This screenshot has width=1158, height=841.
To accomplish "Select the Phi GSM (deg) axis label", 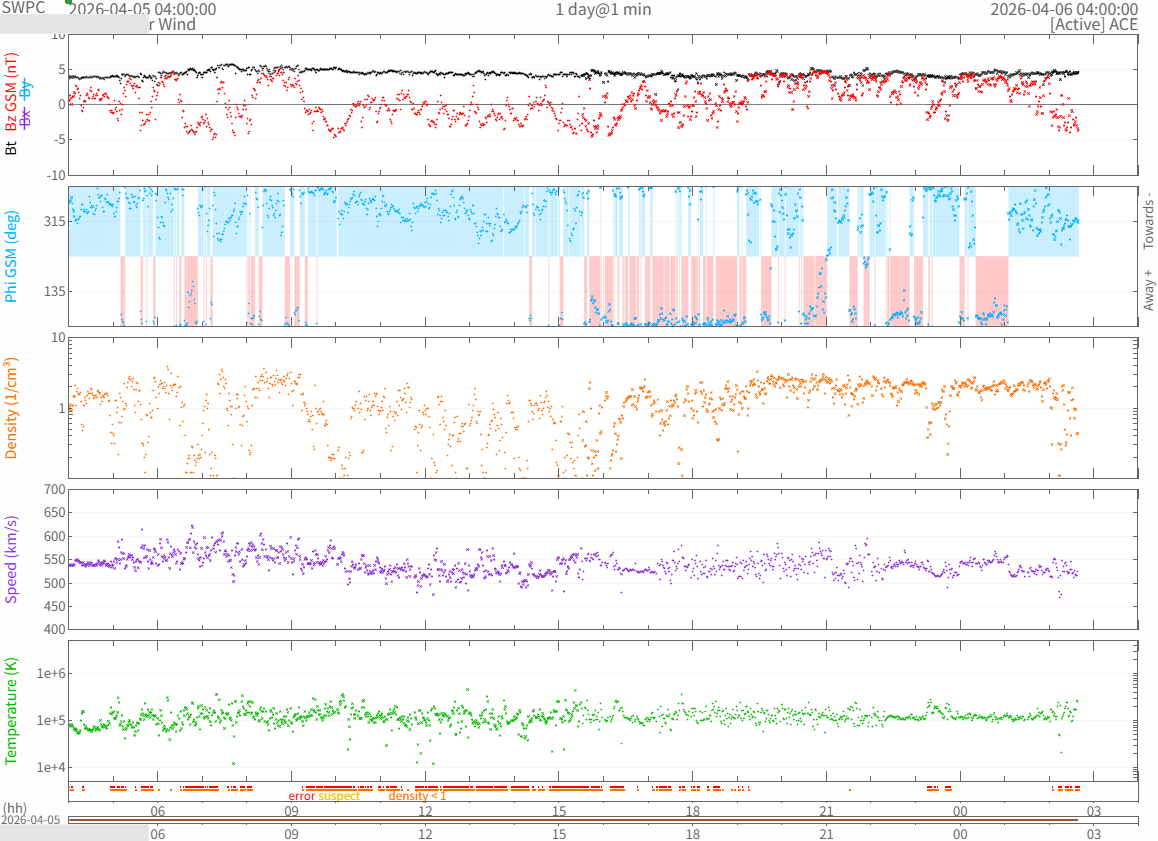I will coord(12,257).
